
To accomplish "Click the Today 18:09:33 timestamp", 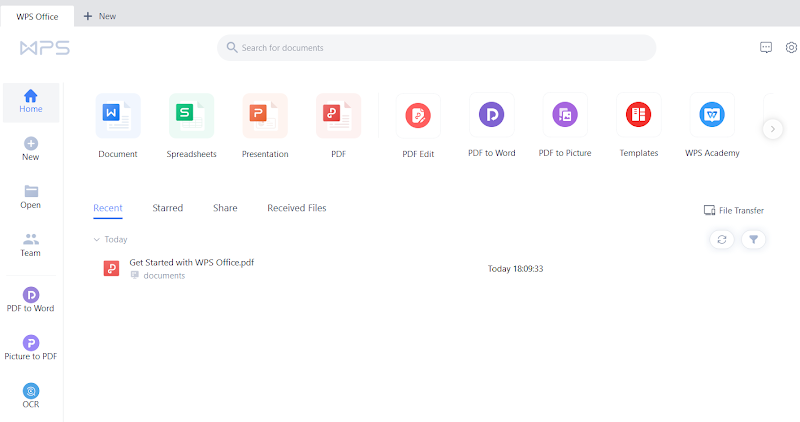I will (x=515, y=268).
